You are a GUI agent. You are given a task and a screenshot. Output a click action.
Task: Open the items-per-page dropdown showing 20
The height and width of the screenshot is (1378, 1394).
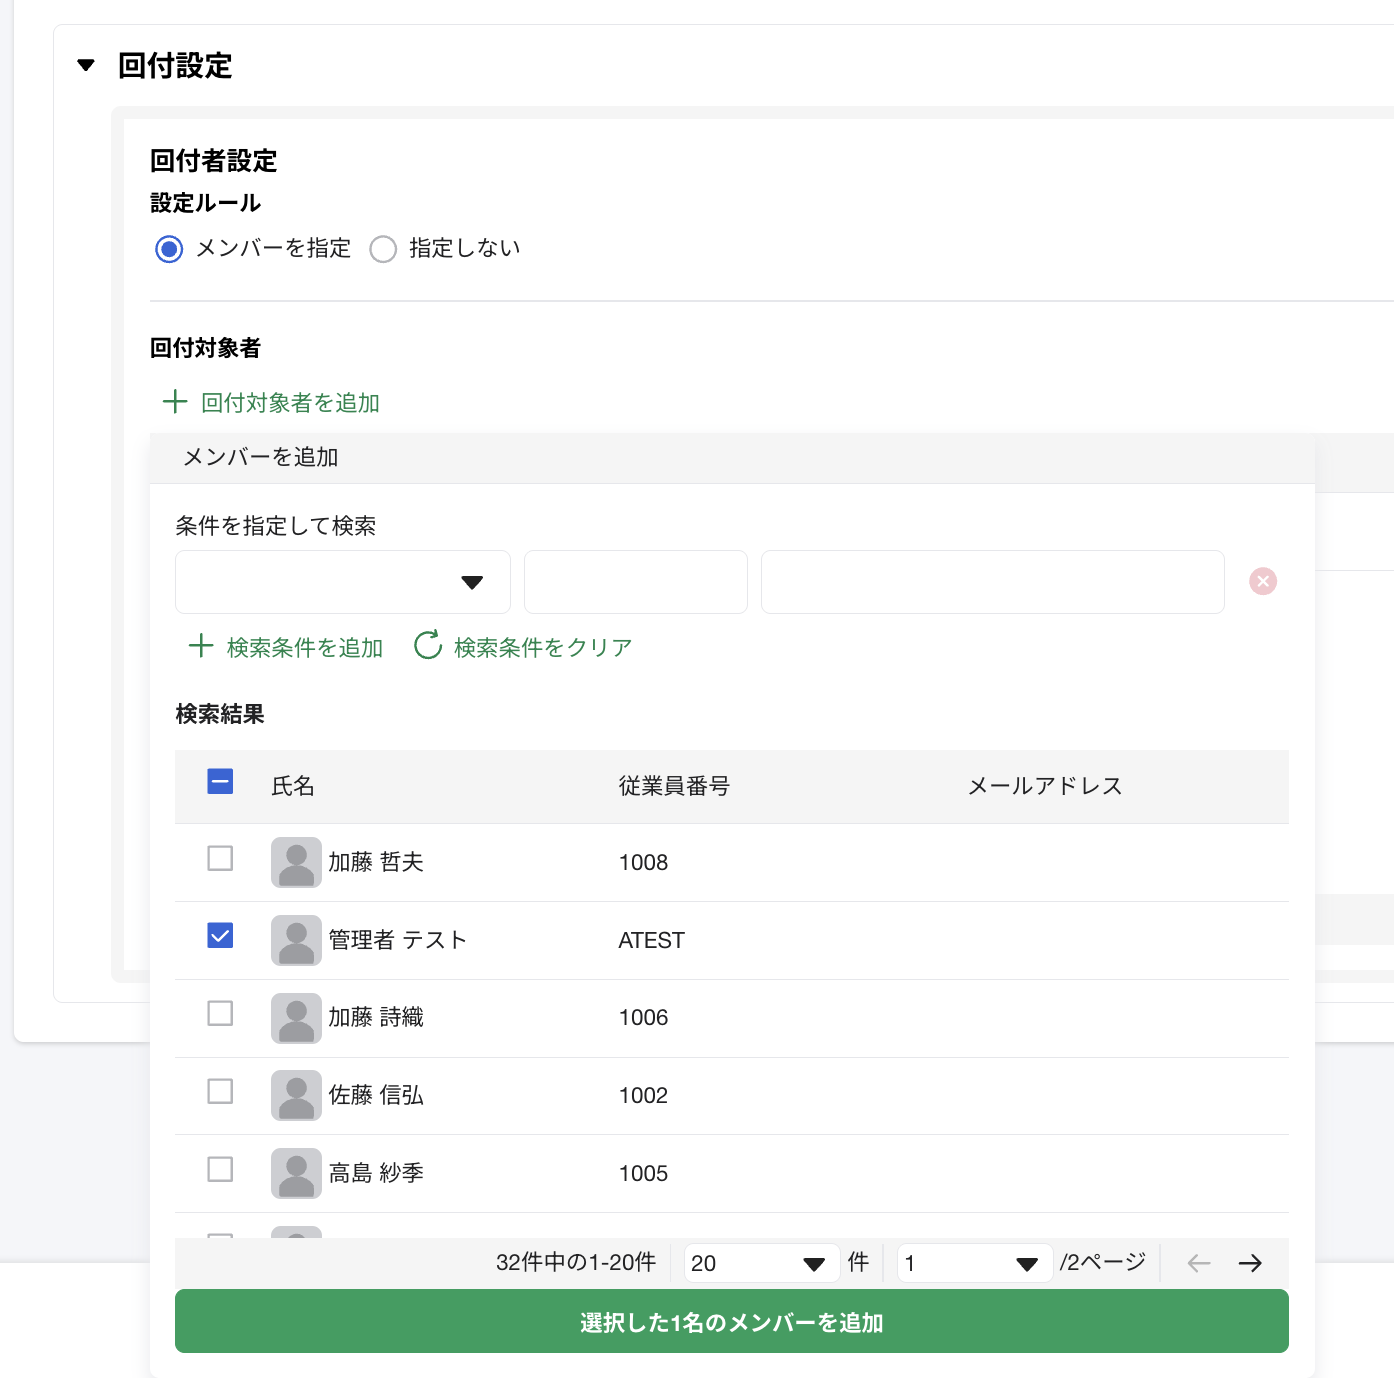coord(760,1263)
